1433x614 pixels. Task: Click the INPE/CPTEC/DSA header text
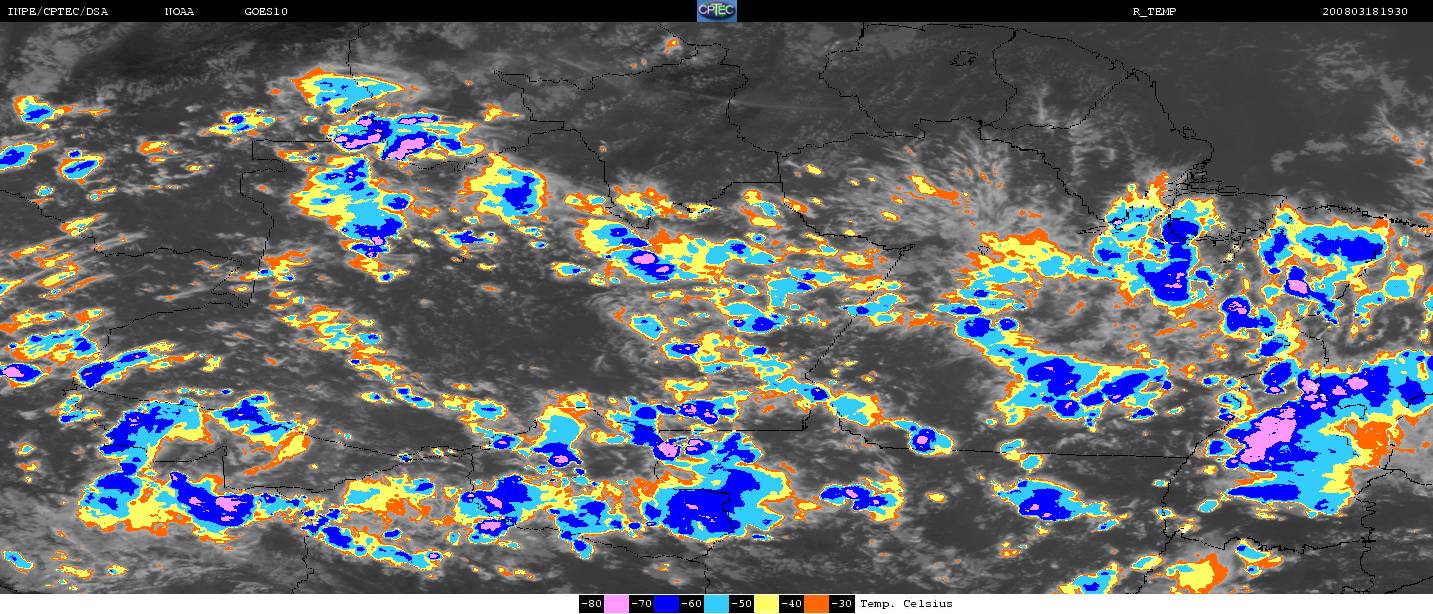pyautogui.click(x=57, y=12)
